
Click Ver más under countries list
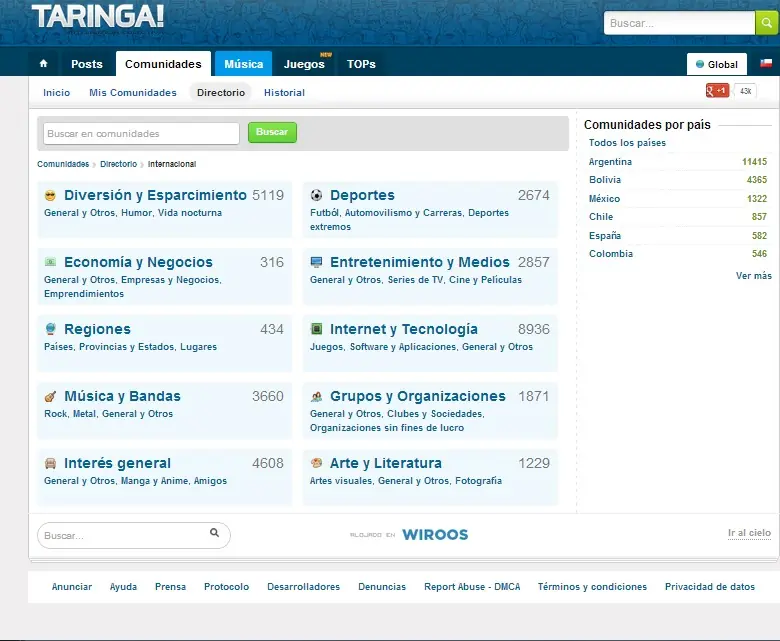point(754,276)
